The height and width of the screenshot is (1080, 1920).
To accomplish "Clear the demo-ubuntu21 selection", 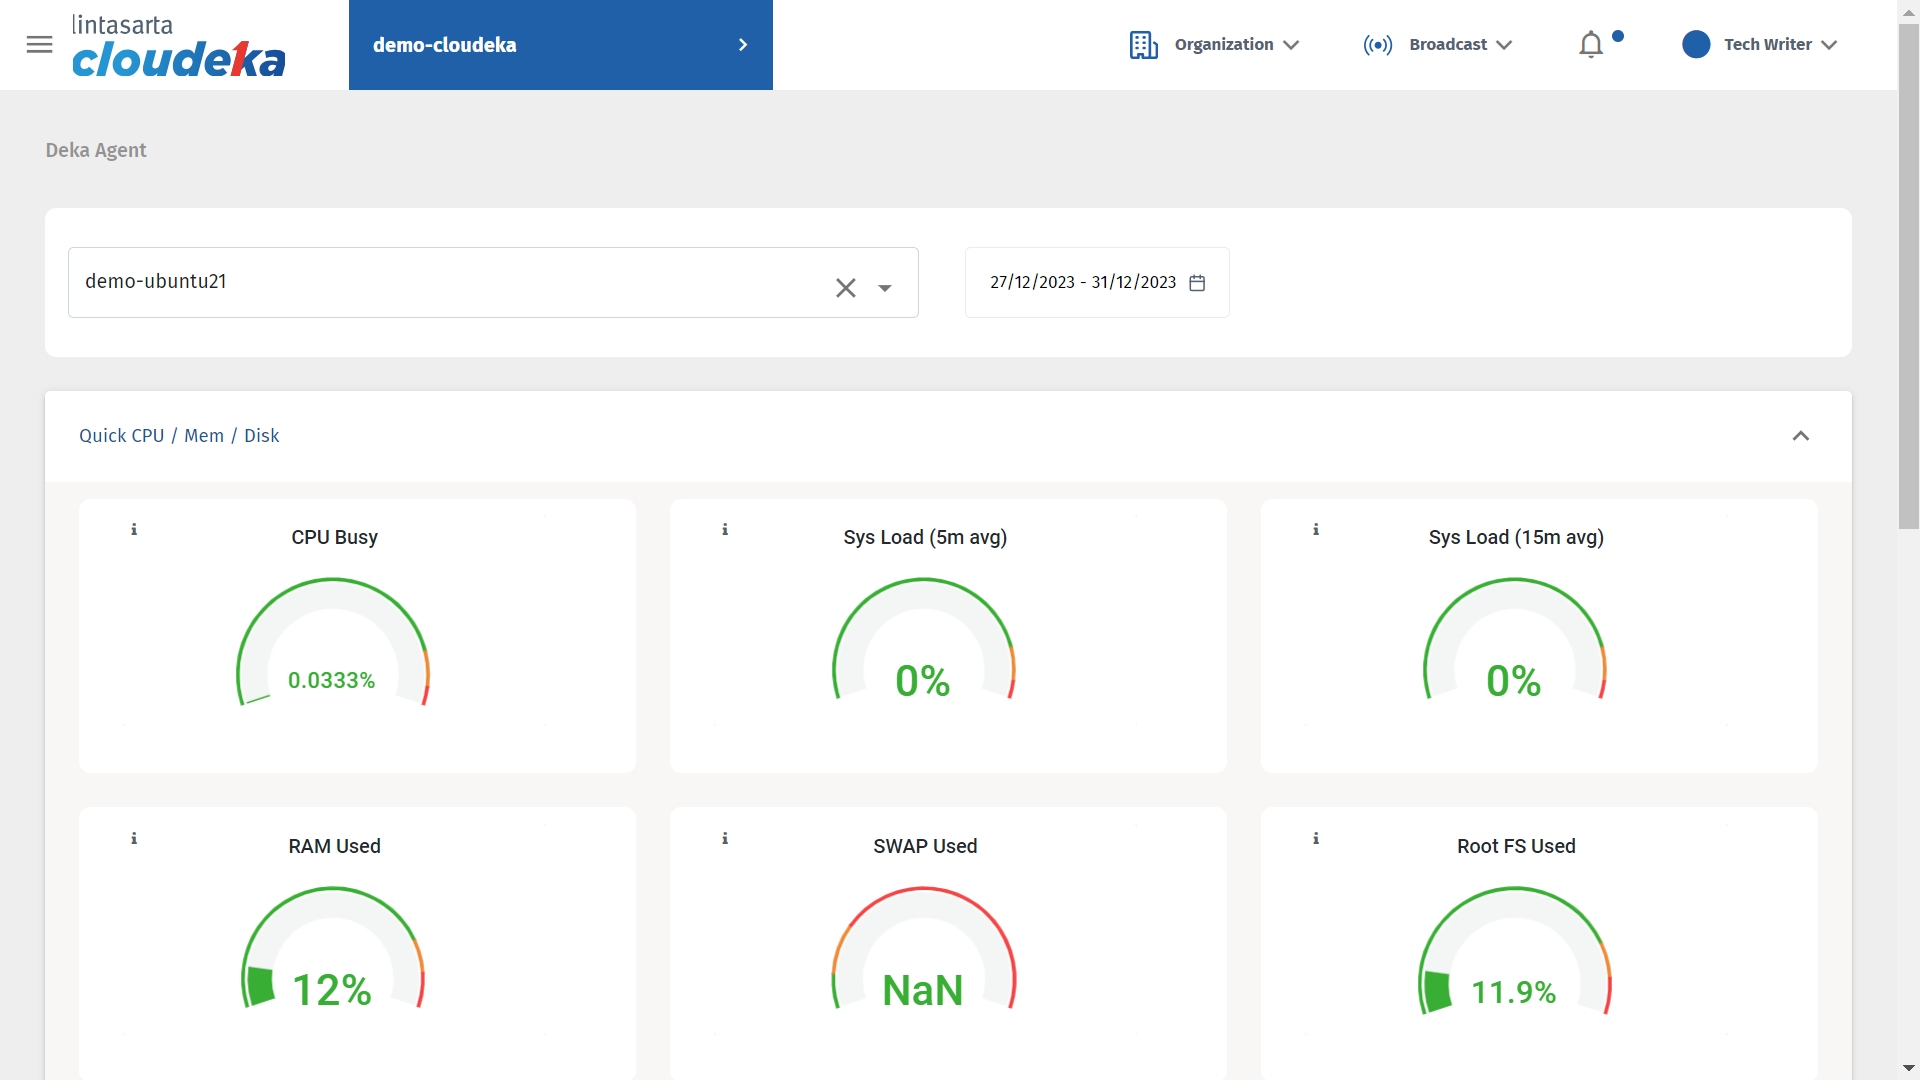I will [x=845, y=288].
